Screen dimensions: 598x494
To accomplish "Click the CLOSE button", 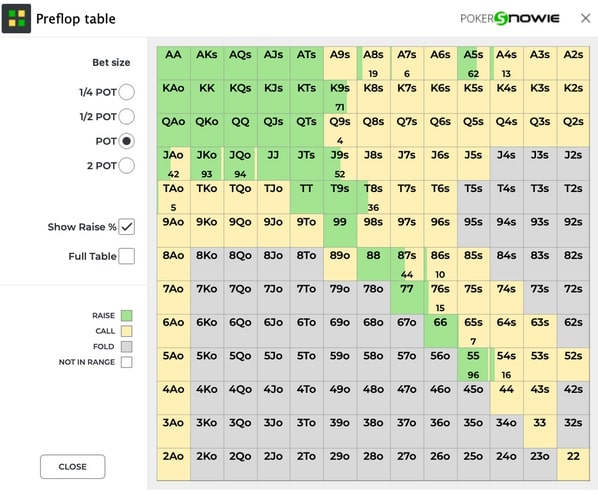I will (72, 467).
